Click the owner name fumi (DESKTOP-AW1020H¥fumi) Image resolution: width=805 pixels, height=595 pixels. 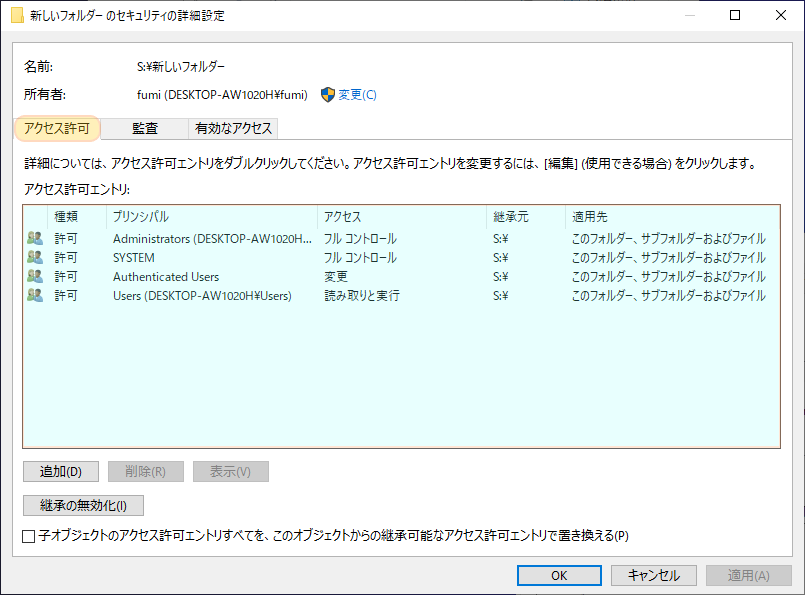(222, 94)
